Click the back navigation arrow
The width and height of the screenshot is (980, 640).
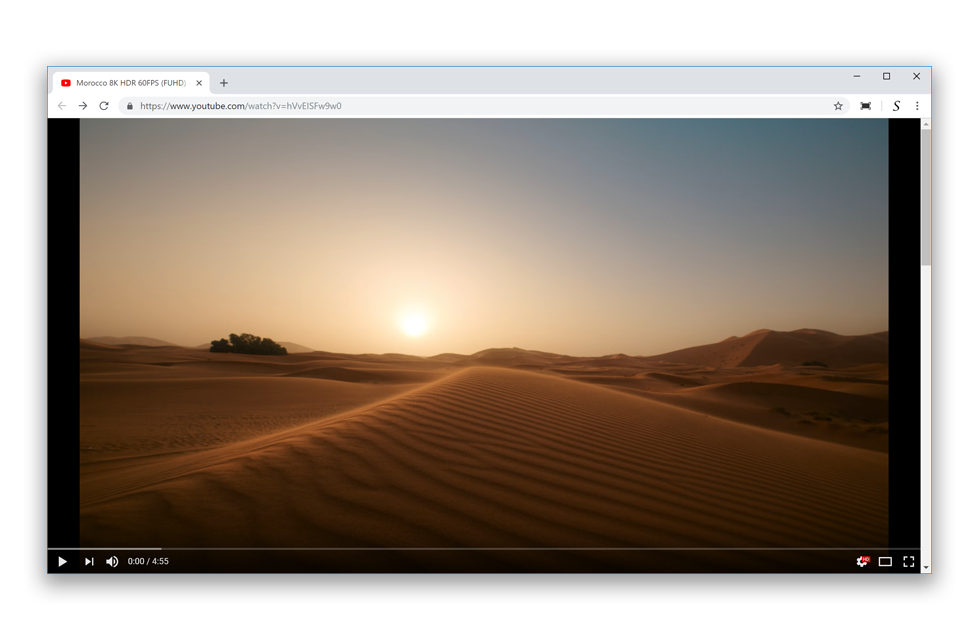pyautogui.click(x=62, y=105)
